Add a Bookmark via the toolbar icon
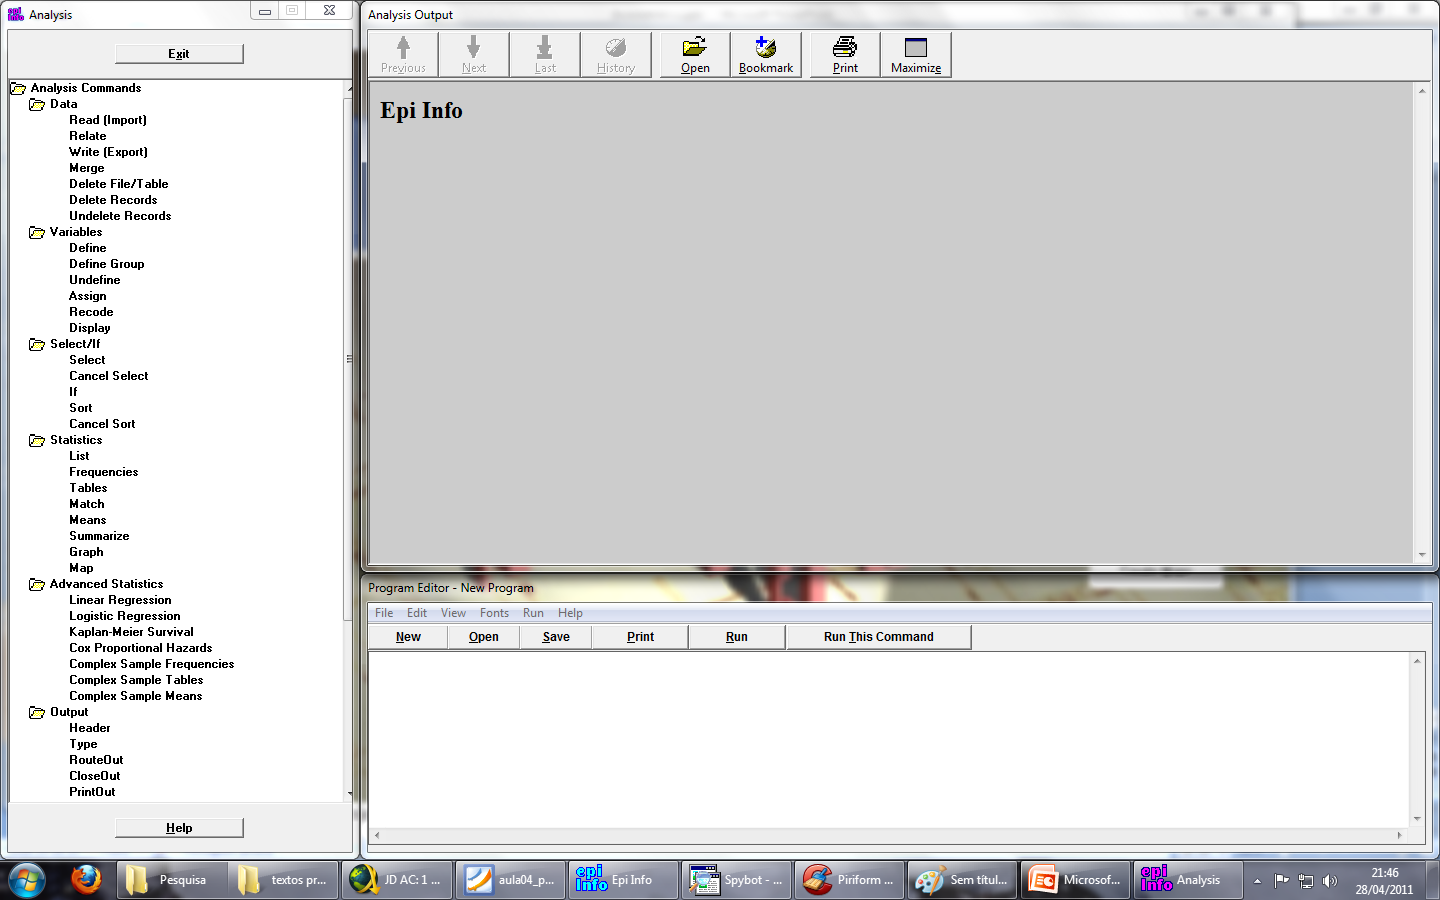The width and height of the screenshot is (1440, 900). pyautogui.click(x=766, y=55)
